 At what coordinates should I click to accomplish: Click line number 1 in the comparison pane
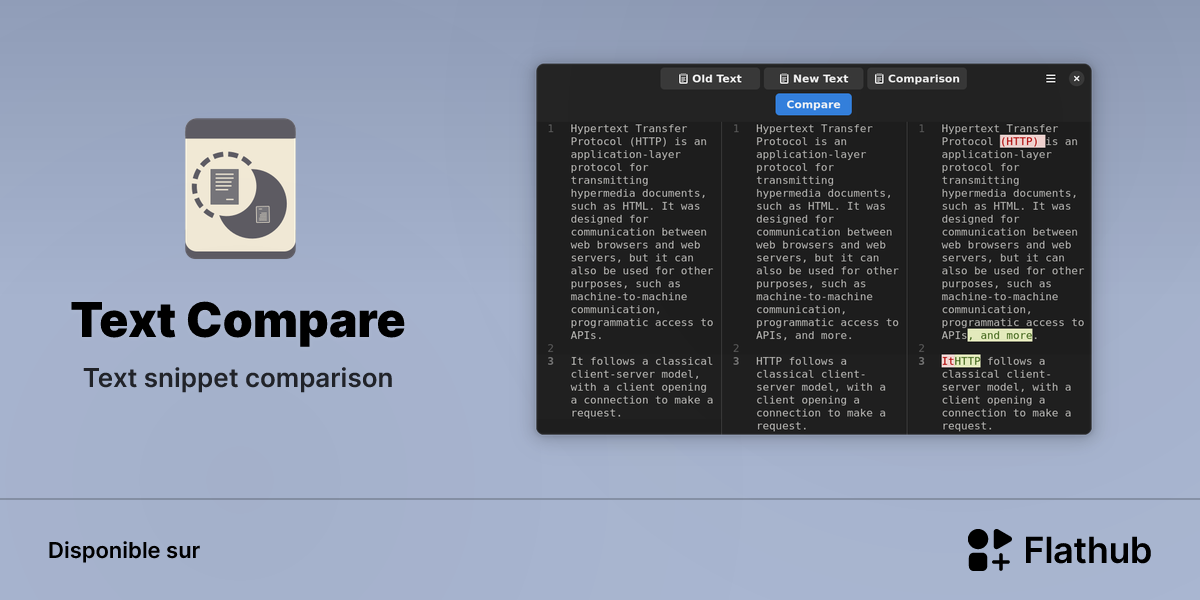[921, 129]
